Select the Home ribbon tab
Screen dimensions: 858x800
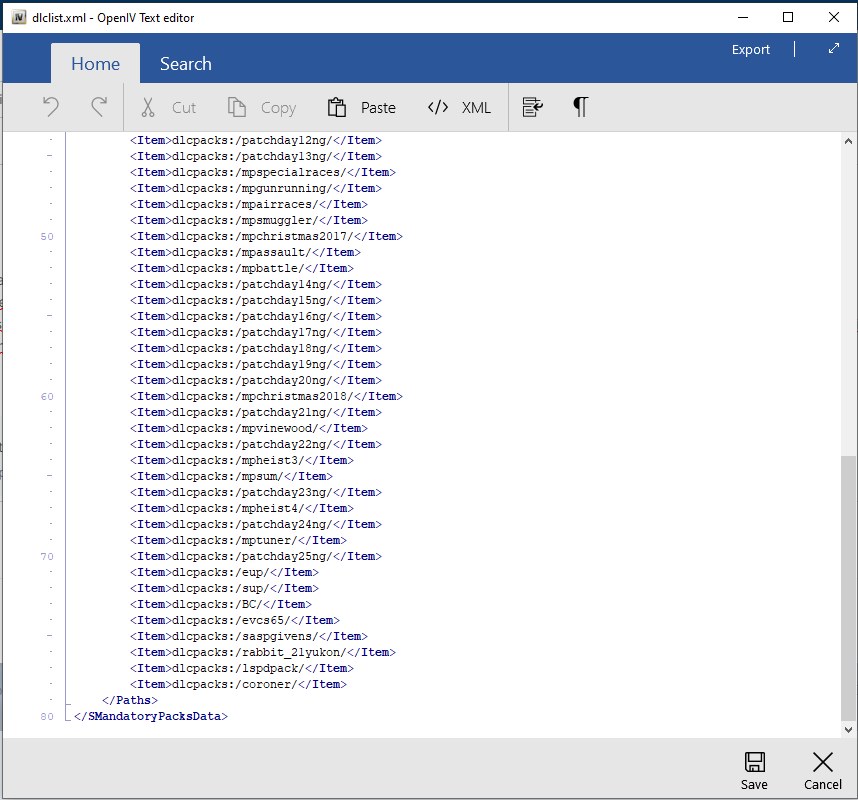[x=95, y=64]
